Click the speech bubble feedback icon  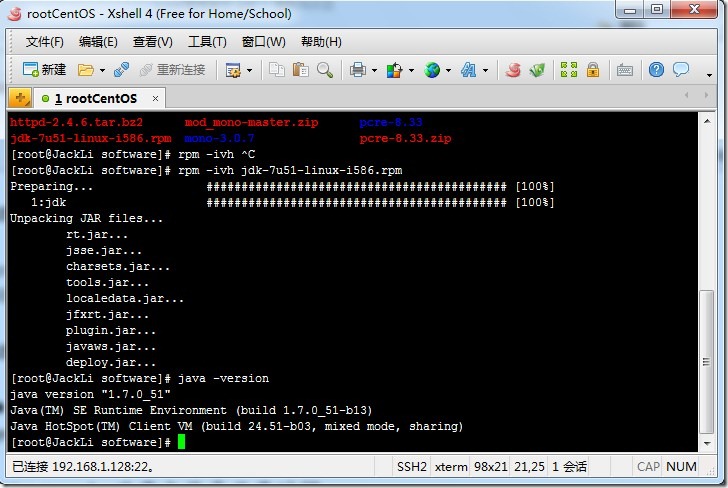point(681,70)
